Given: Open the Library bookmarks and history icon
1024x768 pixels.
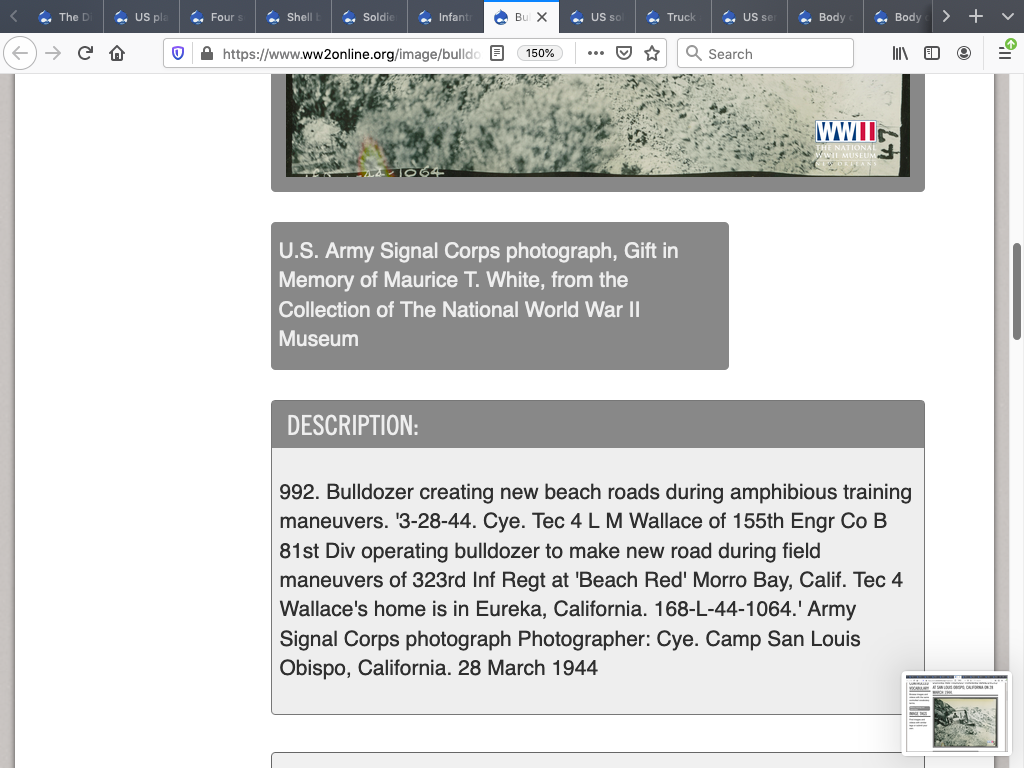Looking at the screenshot, I should point(900,54).
